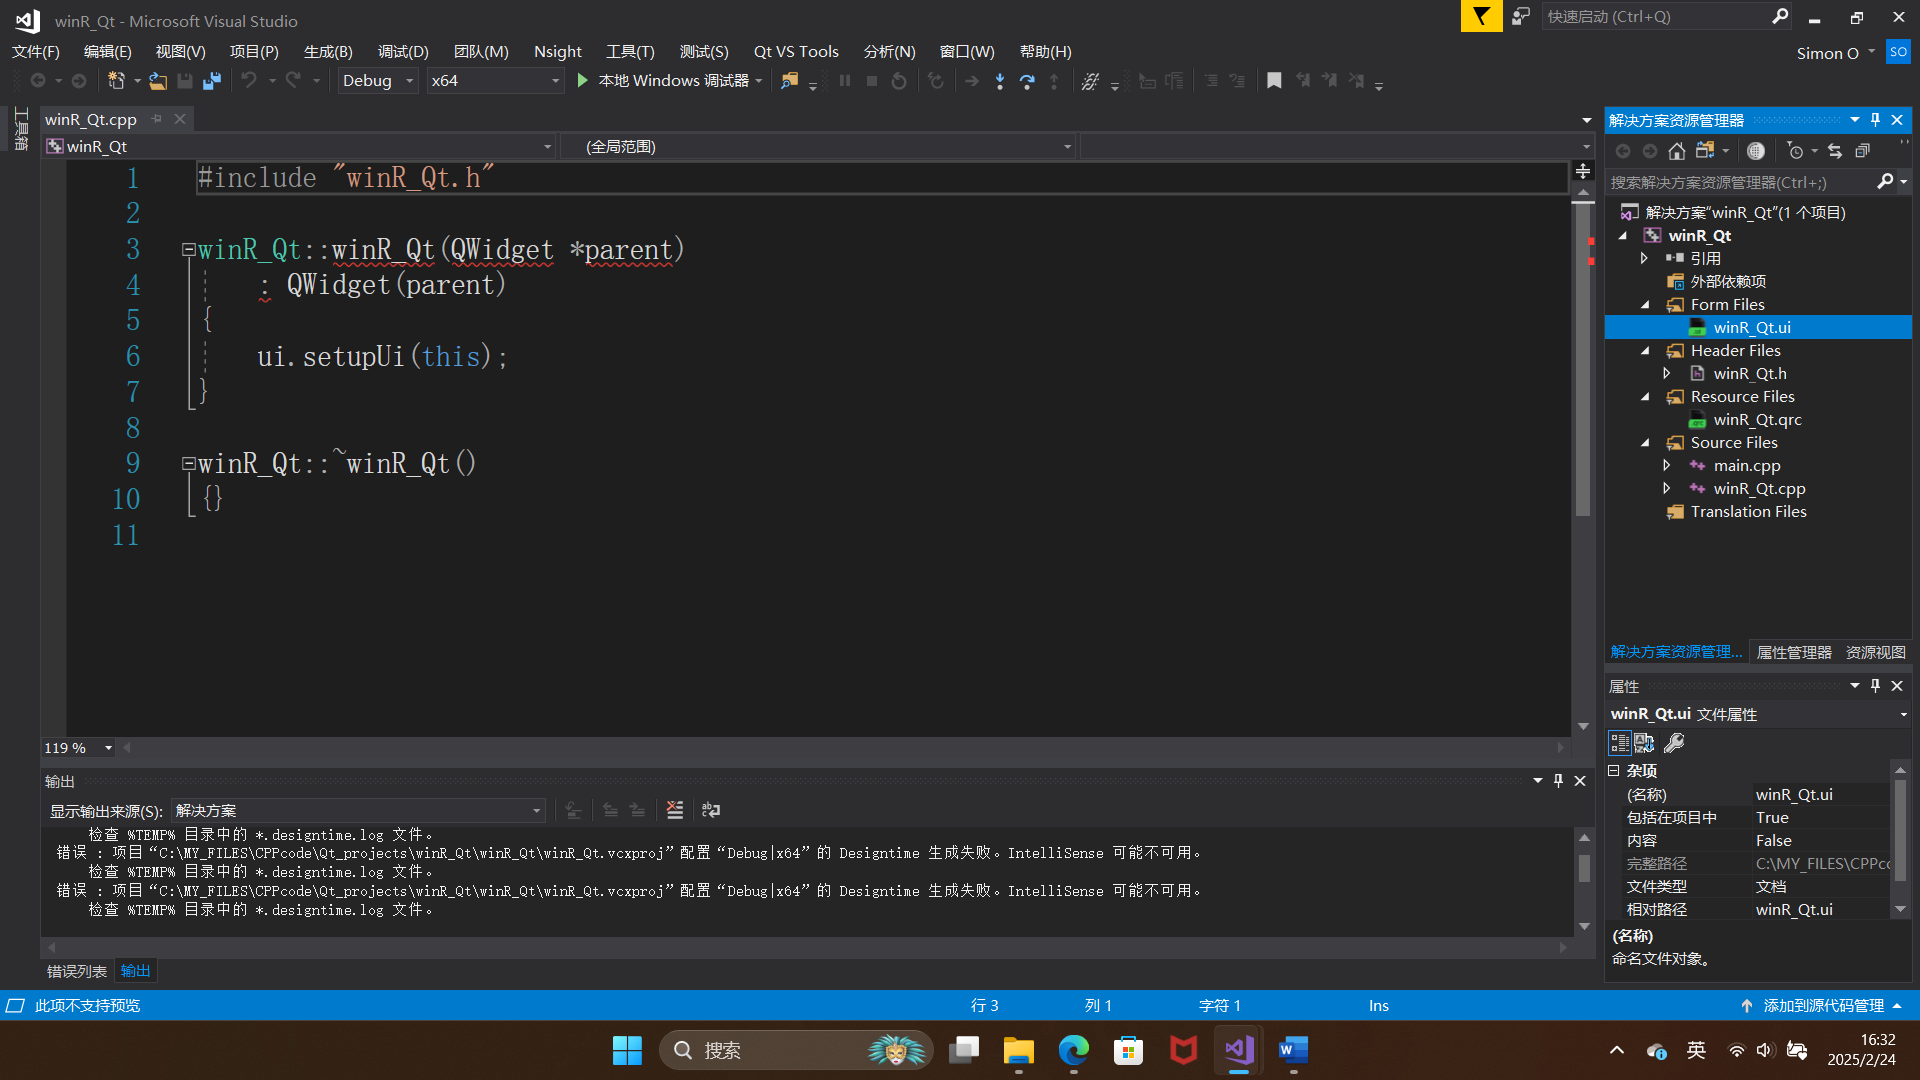
Task: Open the x64 platform dropdown
Action: [x=495, y=80]
